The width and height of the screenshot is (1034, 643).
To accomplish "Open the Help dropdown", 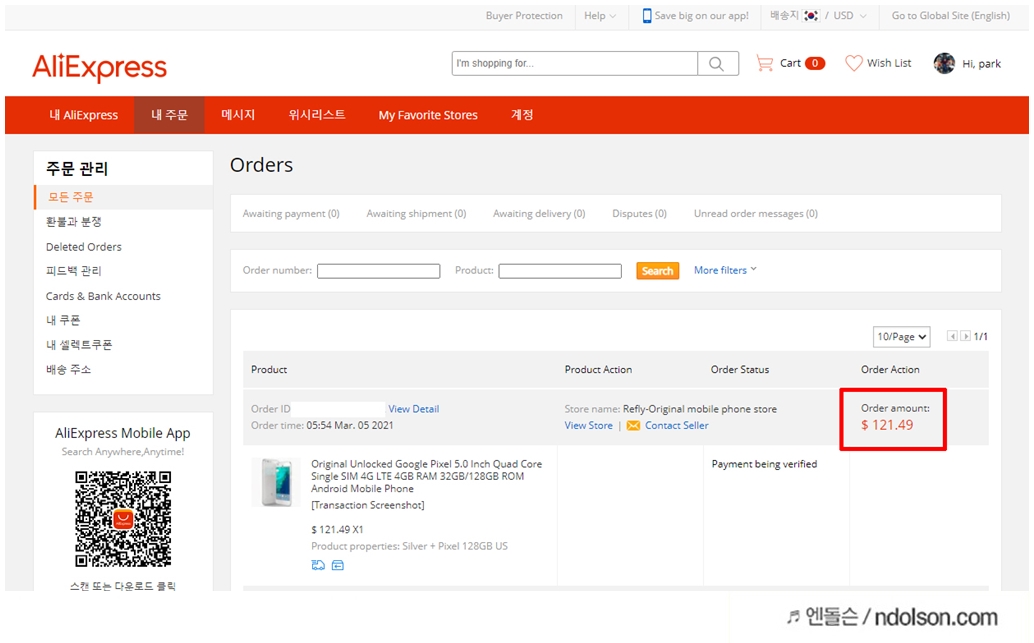I will coord(599,15).
